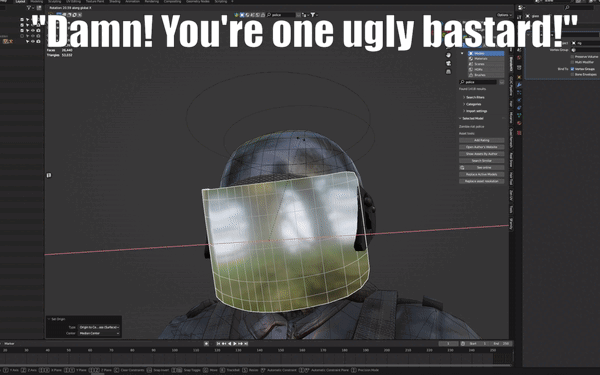Expand the Search filters section
This screenshot has width=600, height=375.
(474, 97)
